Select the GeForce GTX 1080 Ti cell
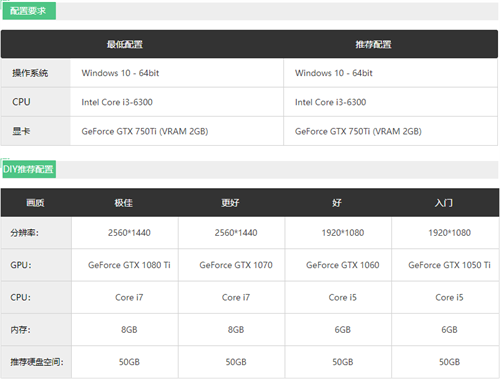This screenshot has width=500, height=379. tap(129, 265)
